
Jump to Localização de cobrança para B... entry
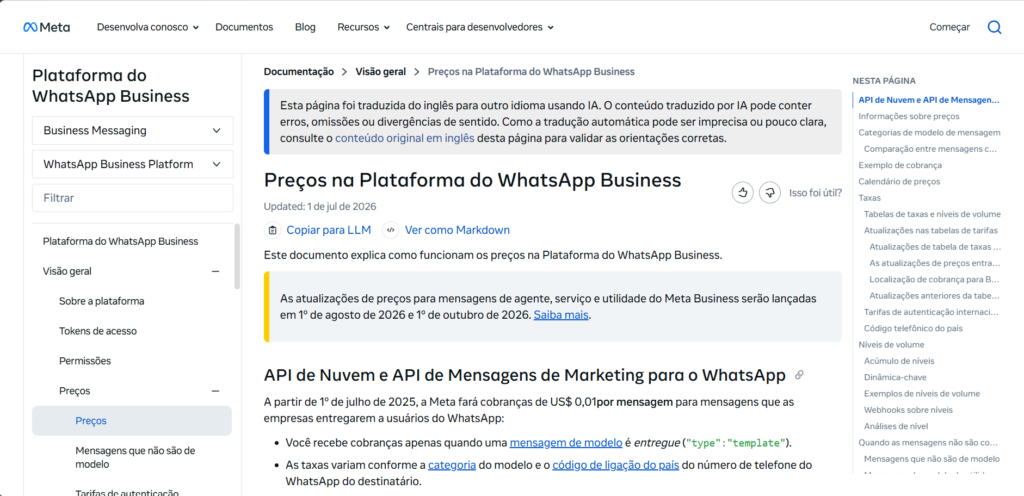(935, 279)
